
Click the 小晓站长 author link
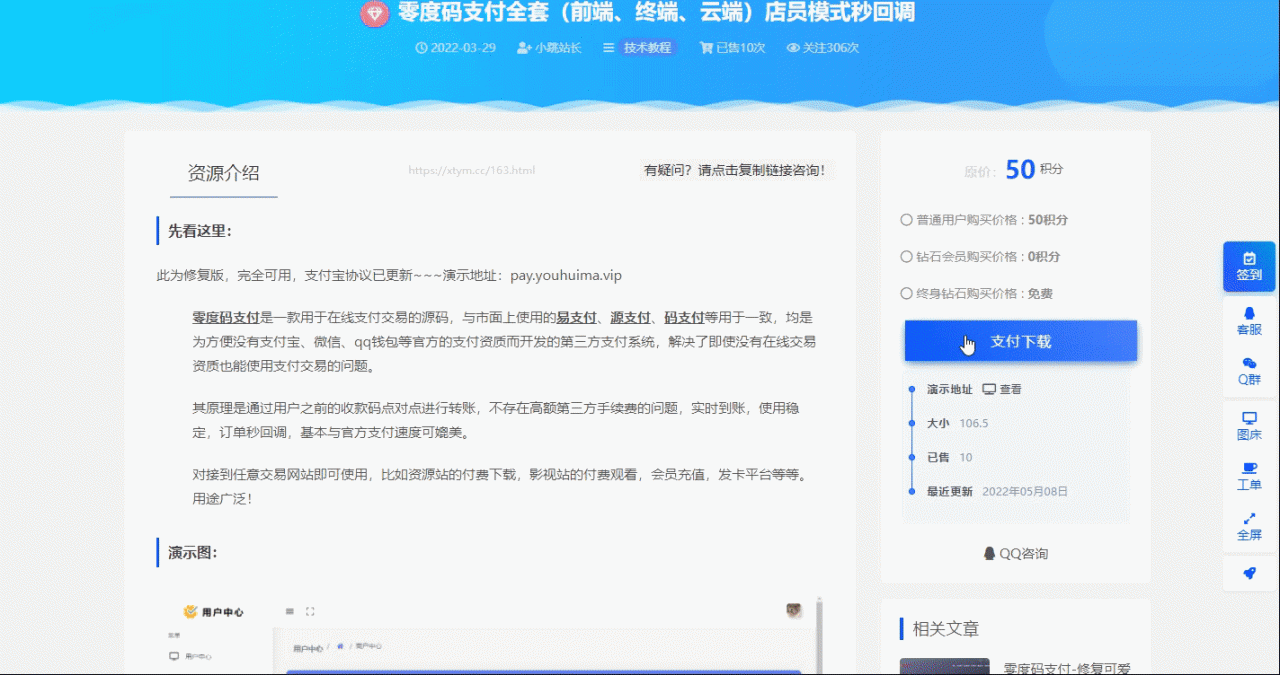[549, 47]
